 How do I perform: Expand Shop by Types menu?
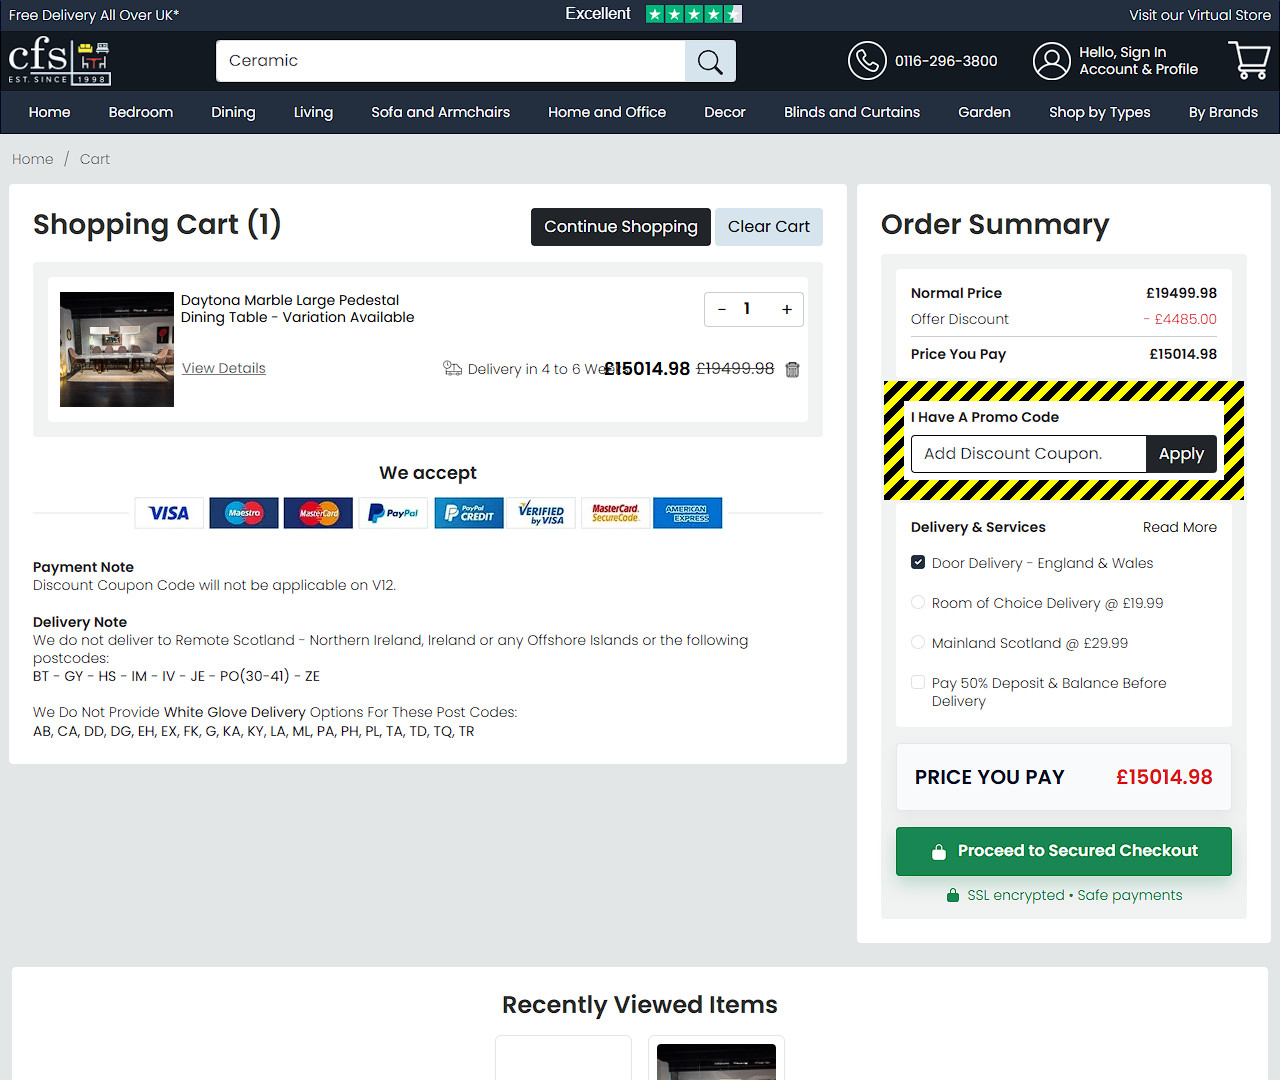point(1099,112)
